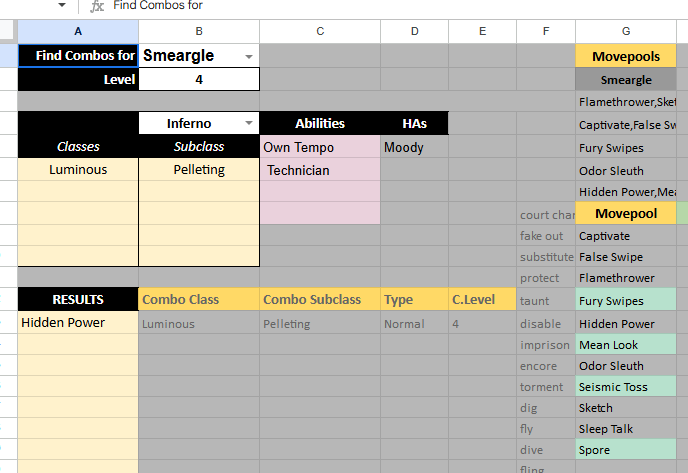Select the Luminous class cell
This screenshot has width=688, height=473.
point(78,170)
